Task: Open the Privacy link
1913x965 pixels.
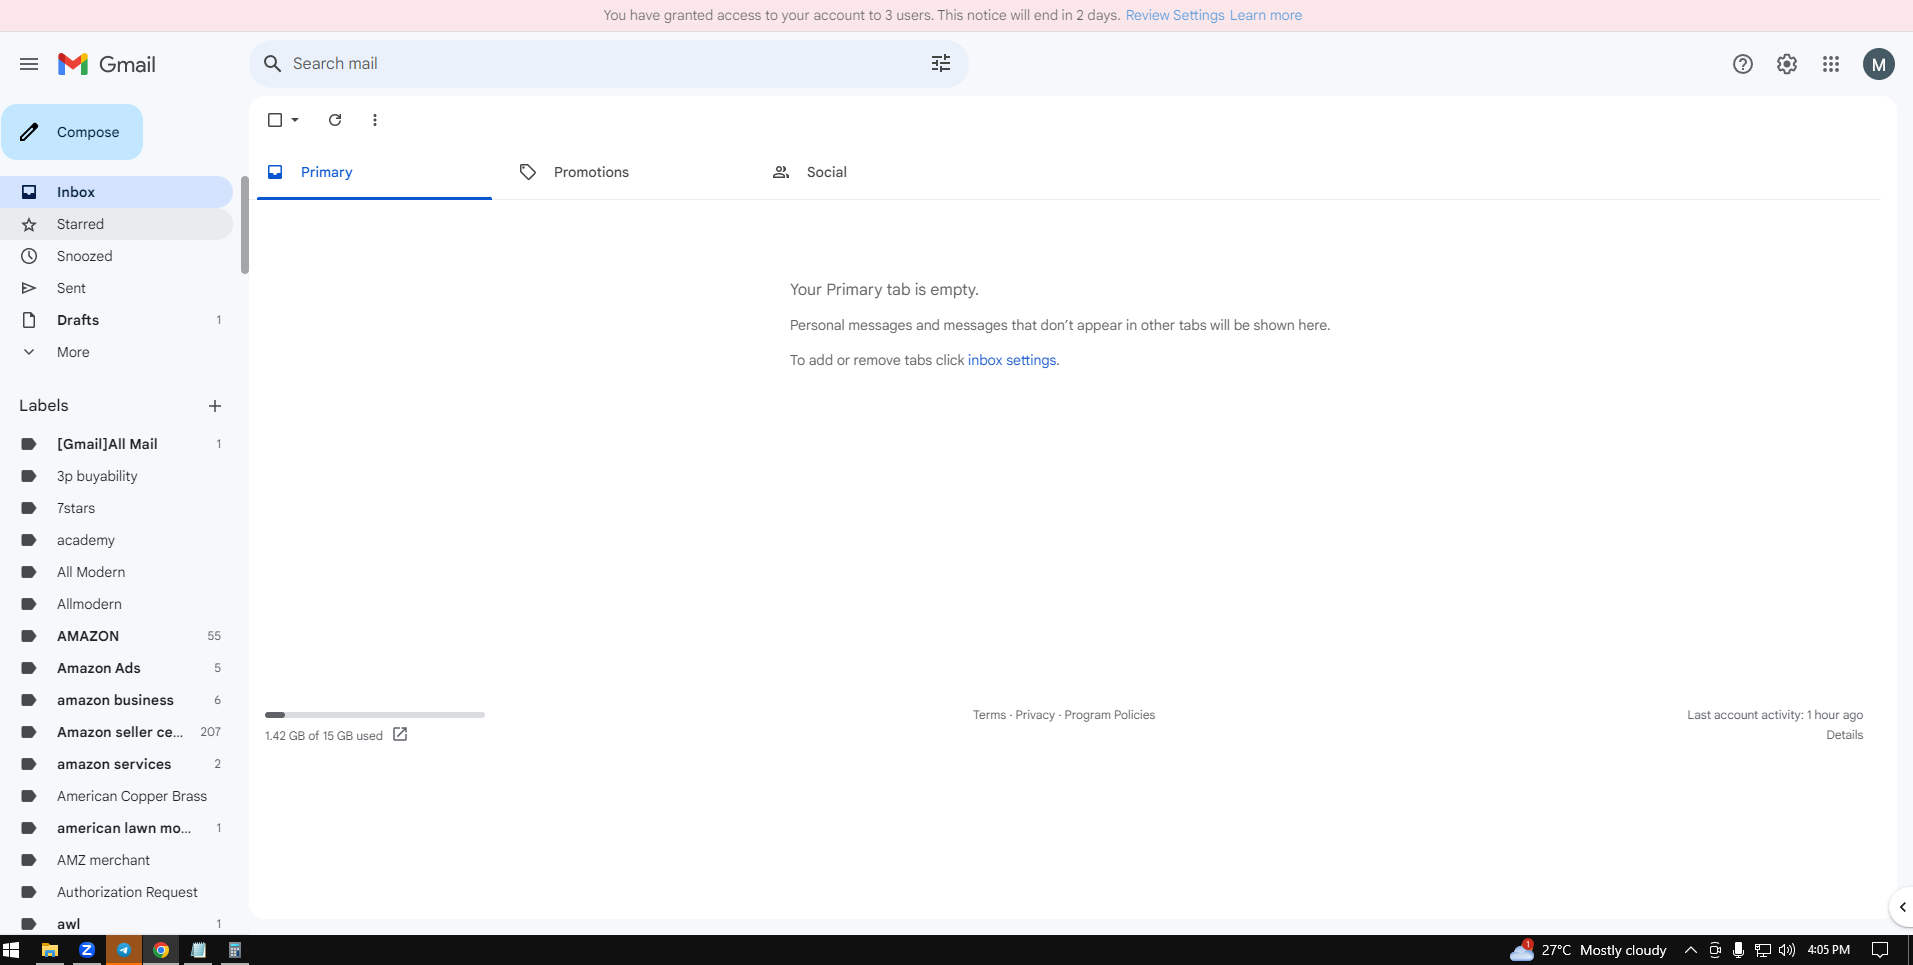Action: click(1035, 715)
